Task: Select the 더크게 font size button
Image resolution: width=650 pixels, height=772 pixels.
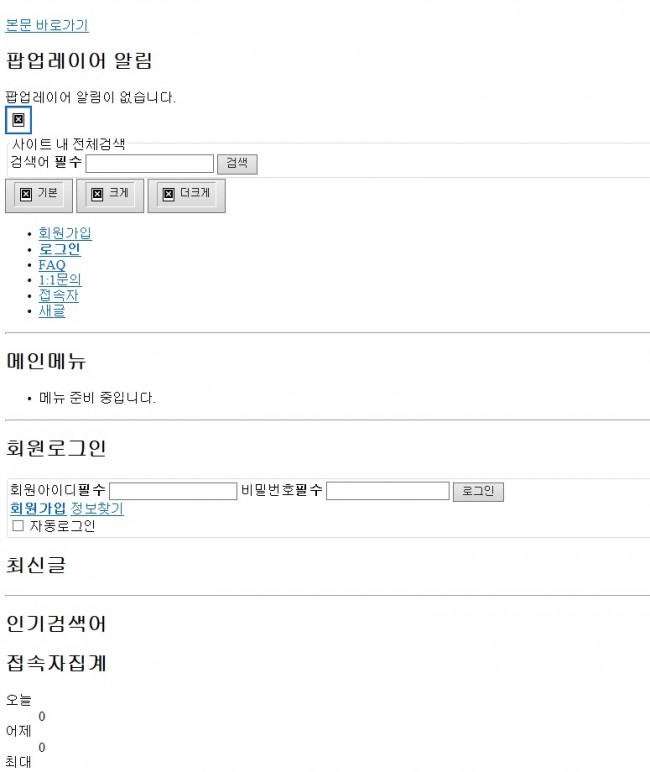Action: [187, 195]
